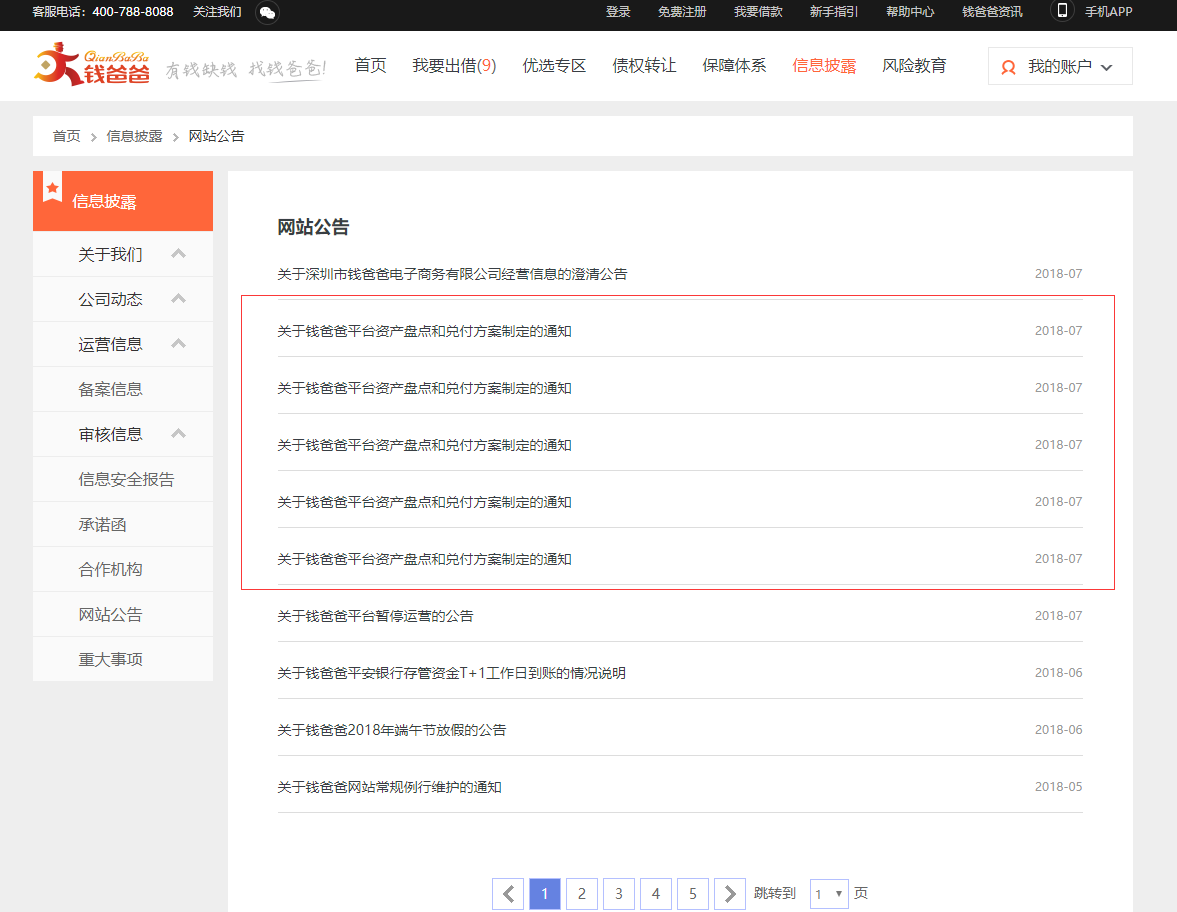
Task: Open the page jump number dropdown
Action: 829,894
